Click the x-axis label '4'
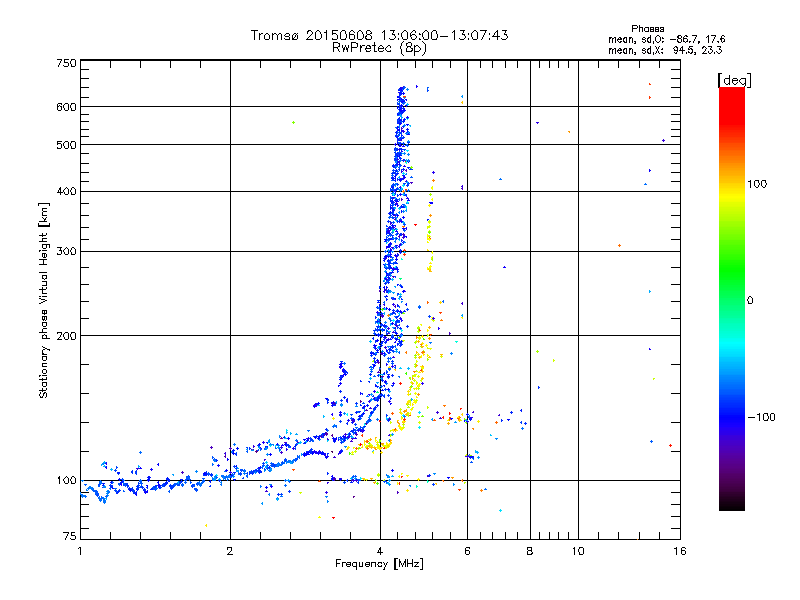The height and width of the screenshot is (600, 800). pos(380,551)
